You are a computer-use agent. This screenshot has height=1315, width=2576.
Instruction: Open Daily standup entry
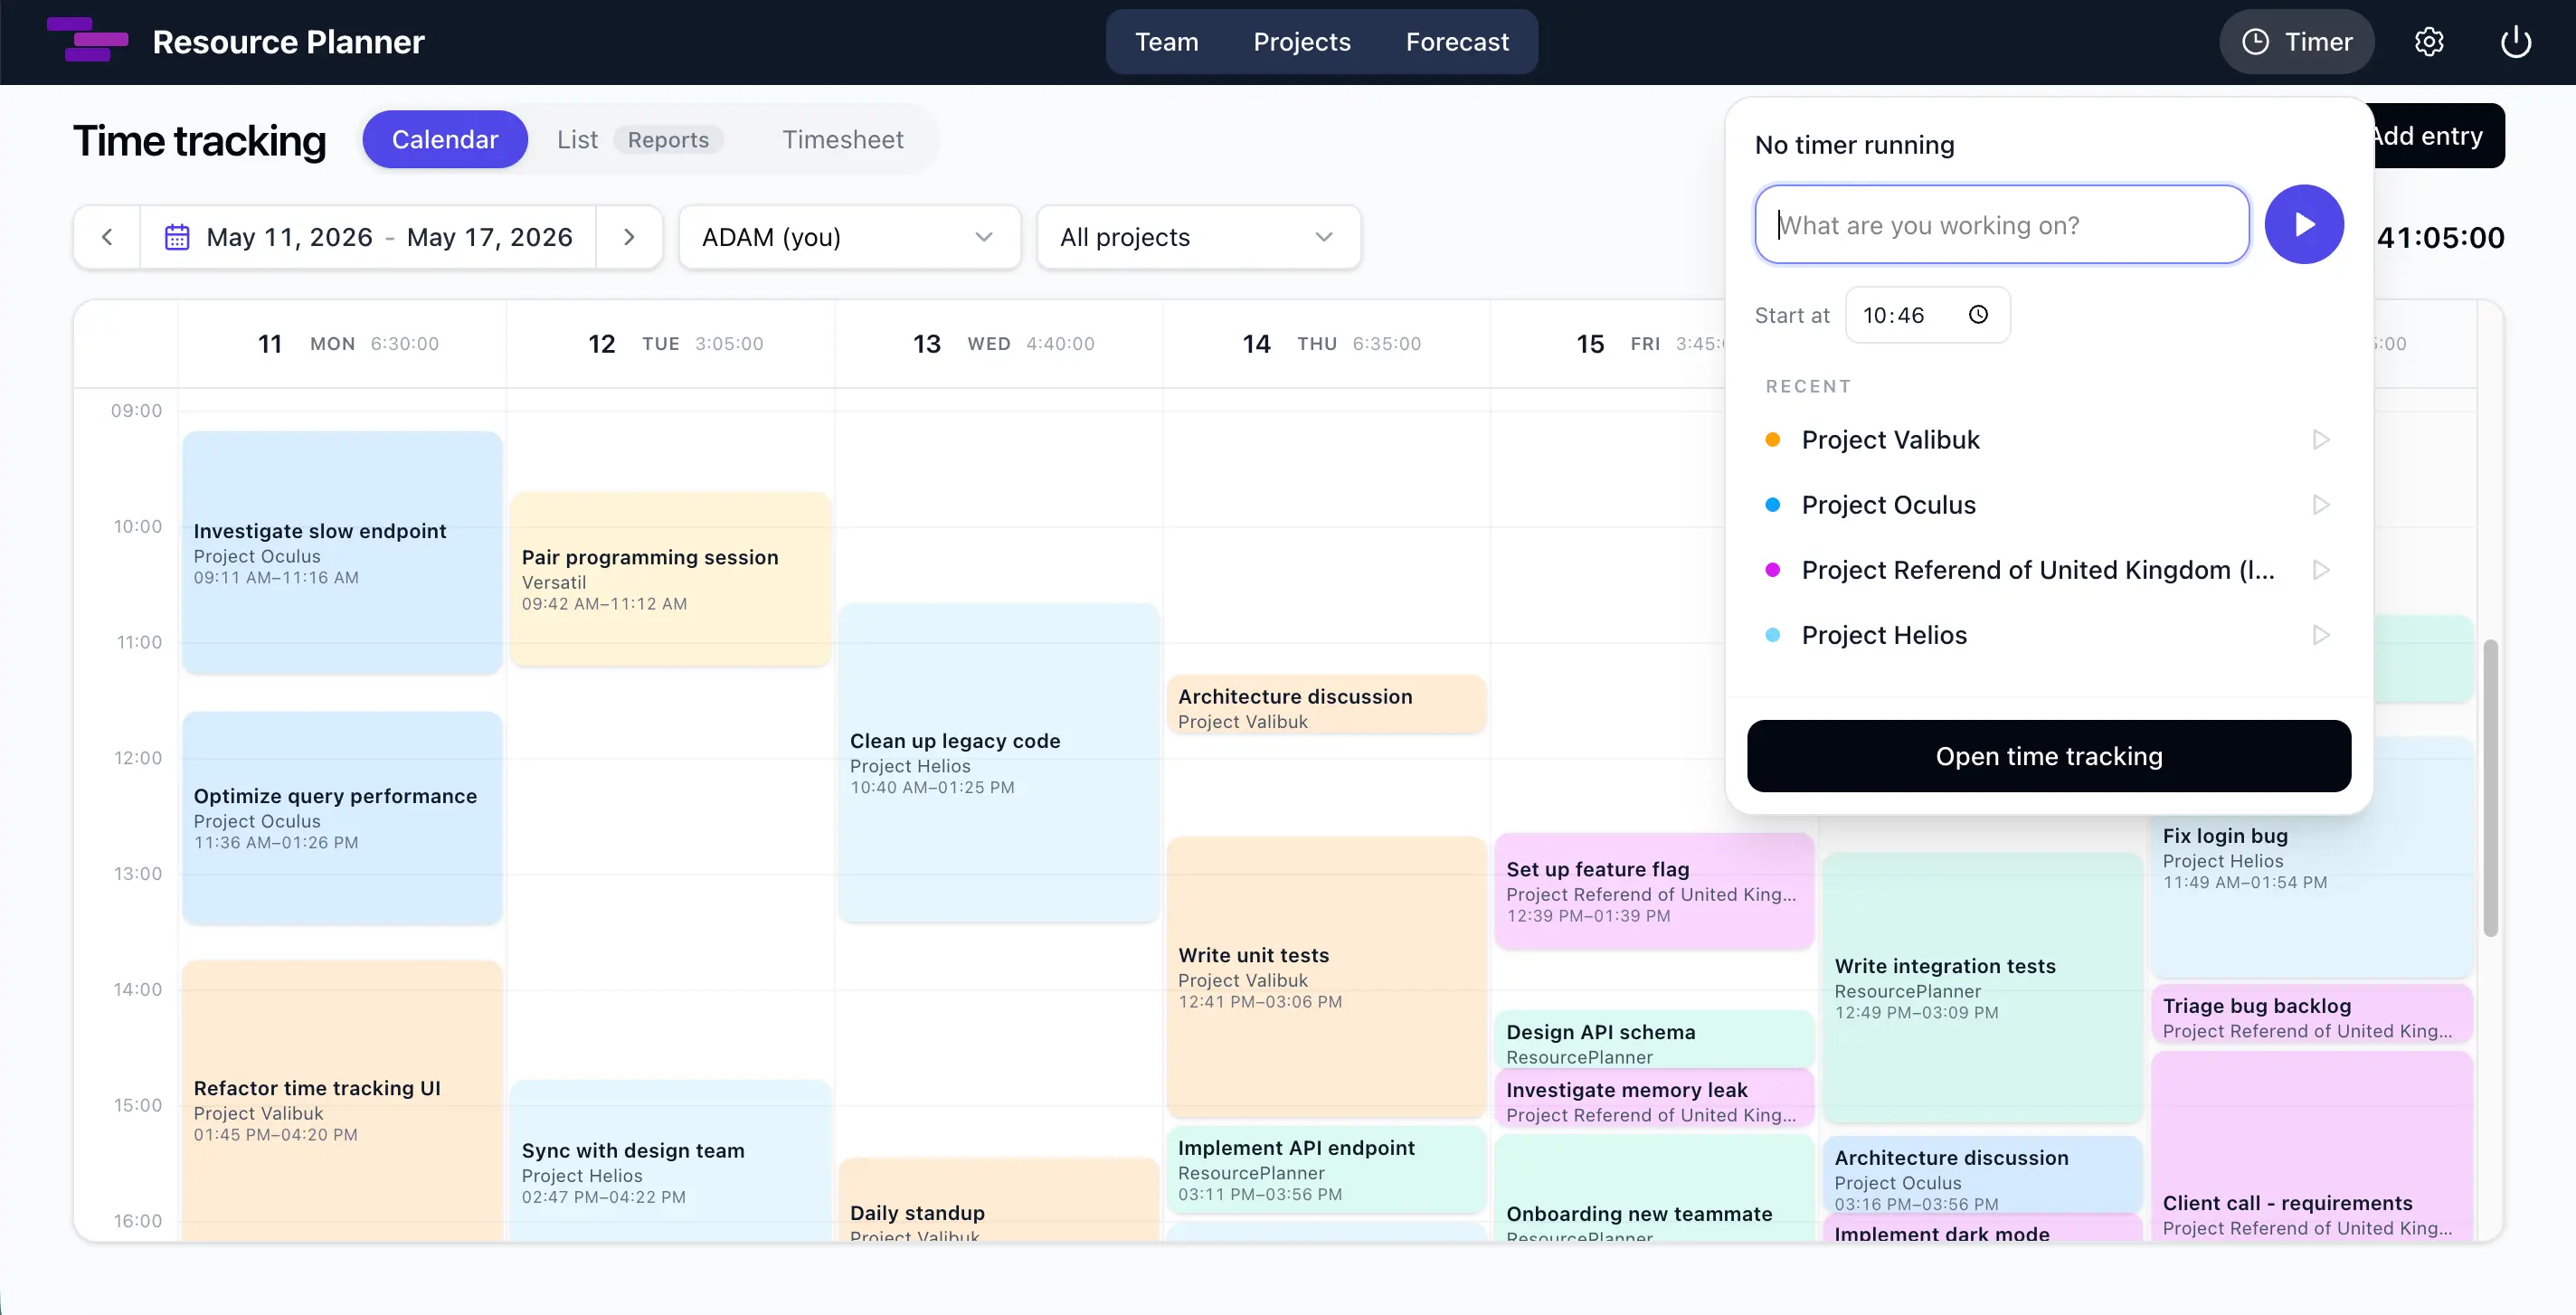point(998,1201)
